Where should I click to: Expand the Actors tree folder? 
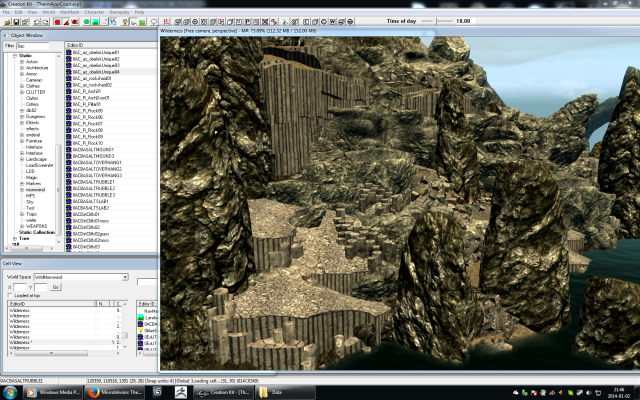(x=22, y=62)
